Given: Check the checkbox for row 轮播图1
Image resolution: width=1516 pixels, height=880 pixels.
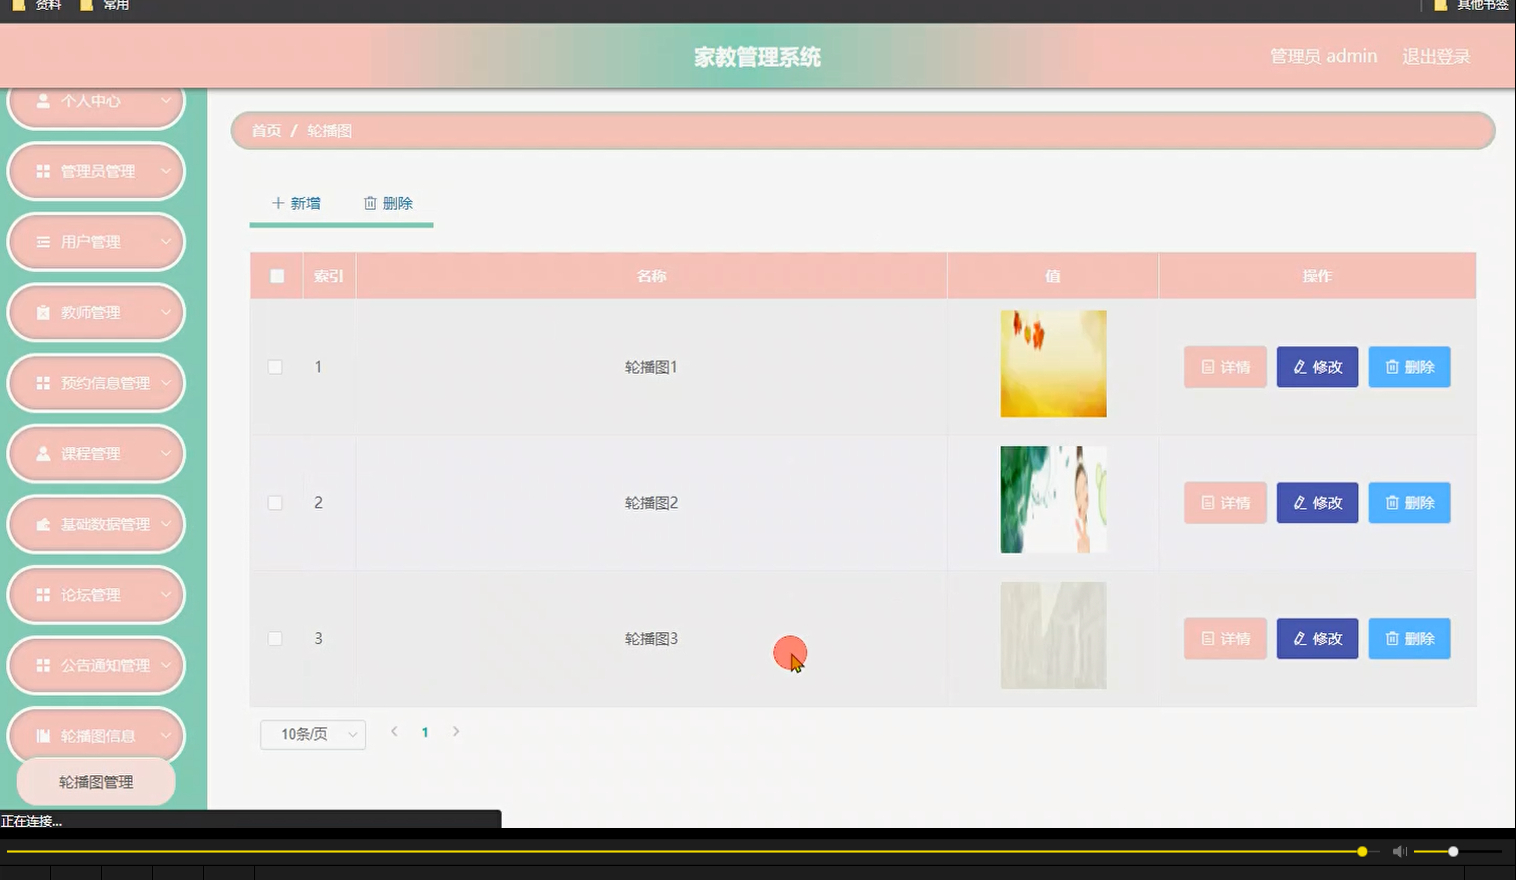Looking at the screenshot, I should coord(276,366).
